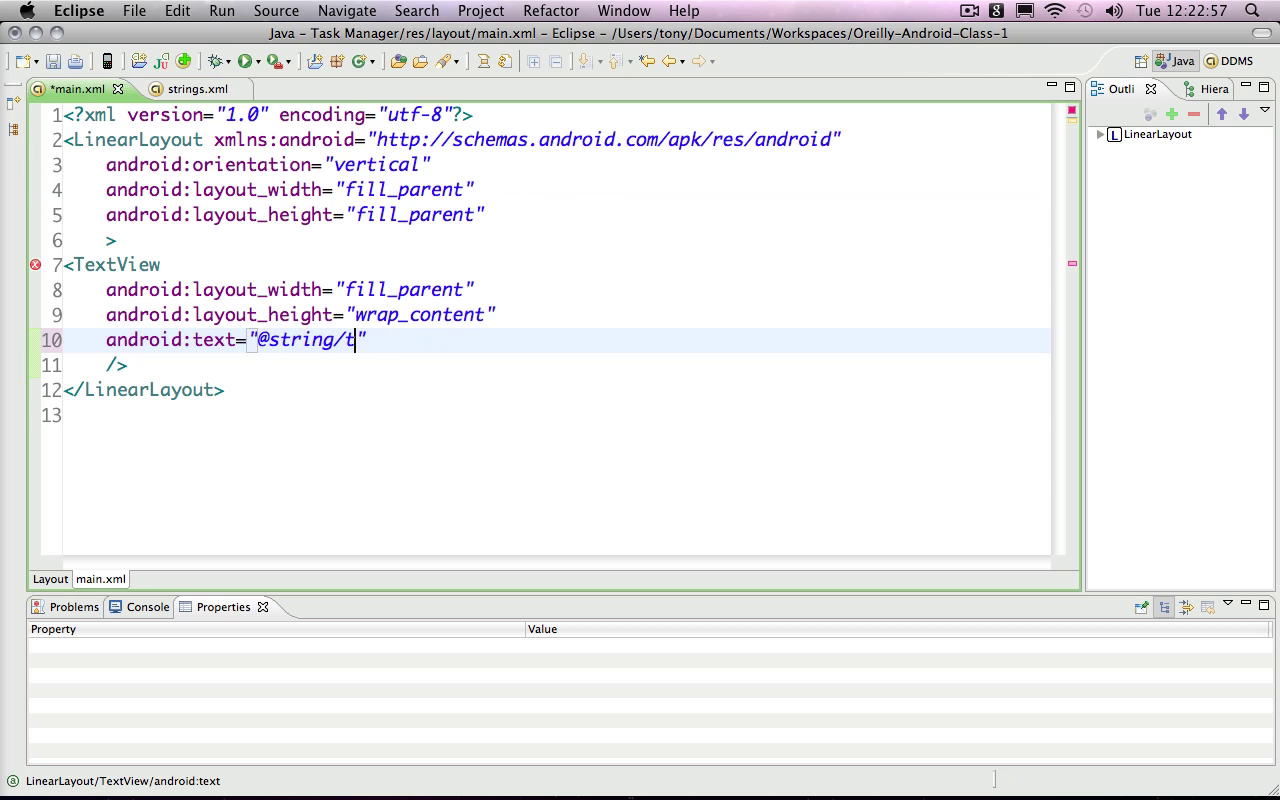This screenshot has width=1280, height=800.
Task: Click the Search flashlight icon
Action: (x=443, y=61)
